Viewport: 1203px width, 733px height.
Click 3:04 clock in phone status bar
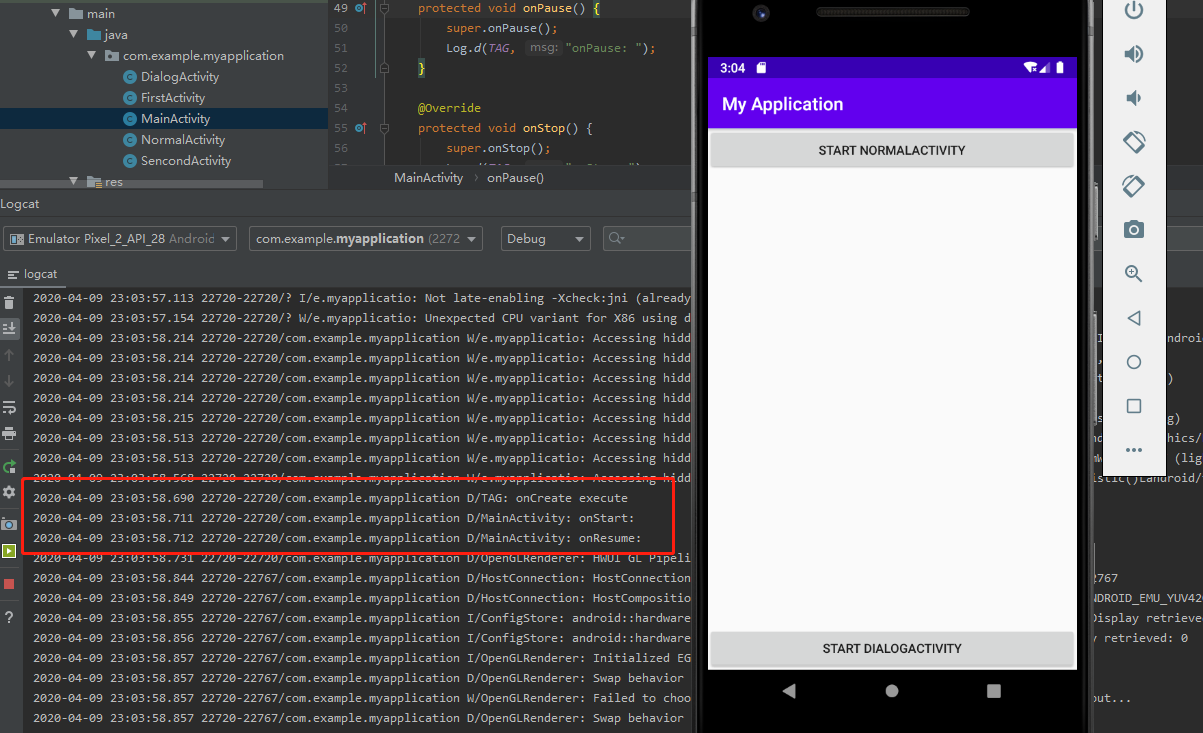pyautogui.click(x=733, y=68)
